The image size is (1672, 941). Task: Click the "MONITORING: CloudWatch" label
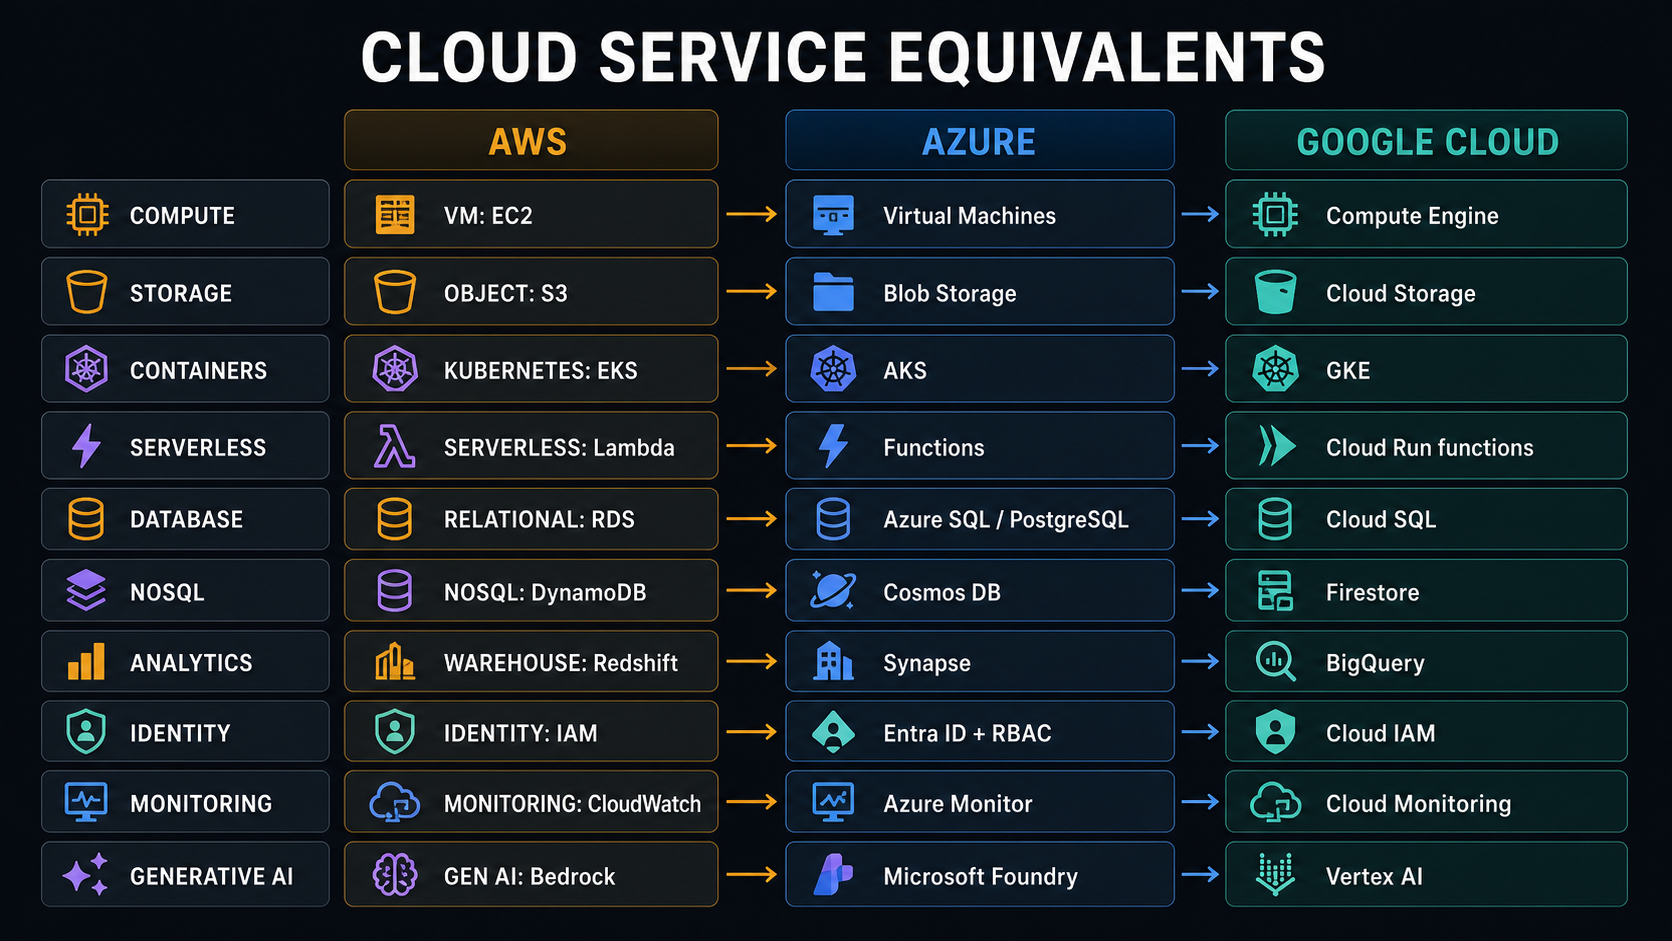tap(572, 803)
